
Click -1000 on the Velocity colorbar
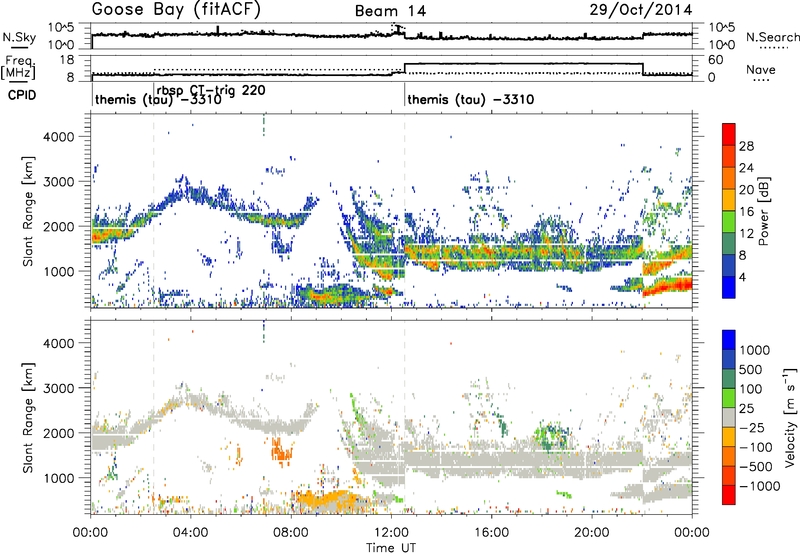tap(760, 486)
